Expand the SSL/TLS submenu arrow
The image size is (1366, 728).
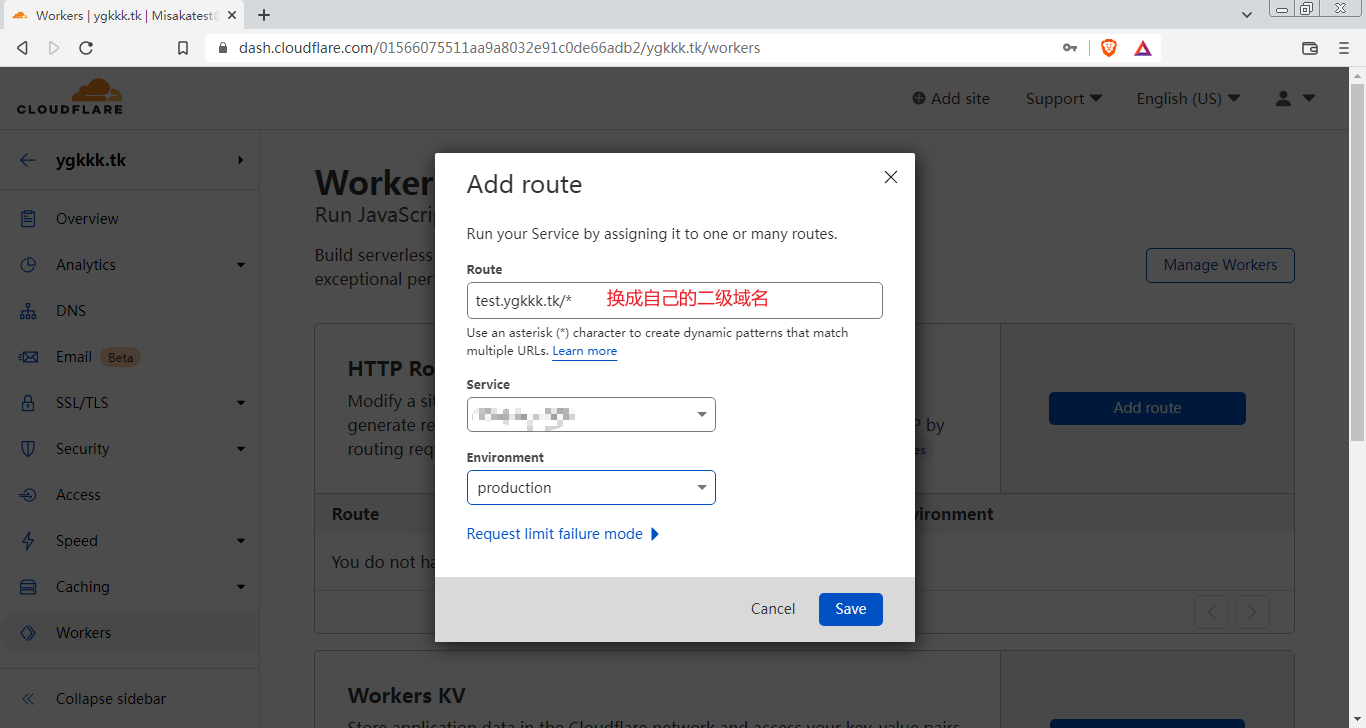[x=241, y=403]
